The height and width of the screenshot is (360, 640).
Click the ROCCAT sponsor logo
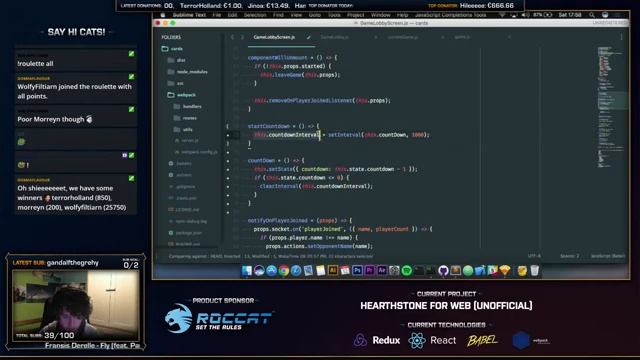(x=219, y=318)
